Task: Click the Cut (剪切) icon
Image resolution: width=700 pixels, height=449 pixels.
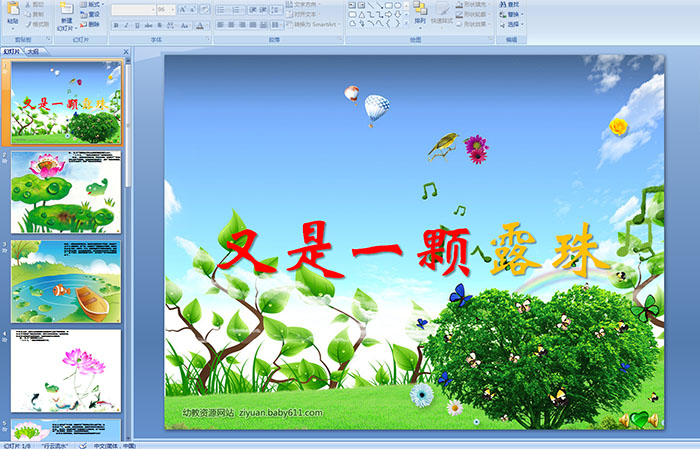Action: (x=36, y=4)
